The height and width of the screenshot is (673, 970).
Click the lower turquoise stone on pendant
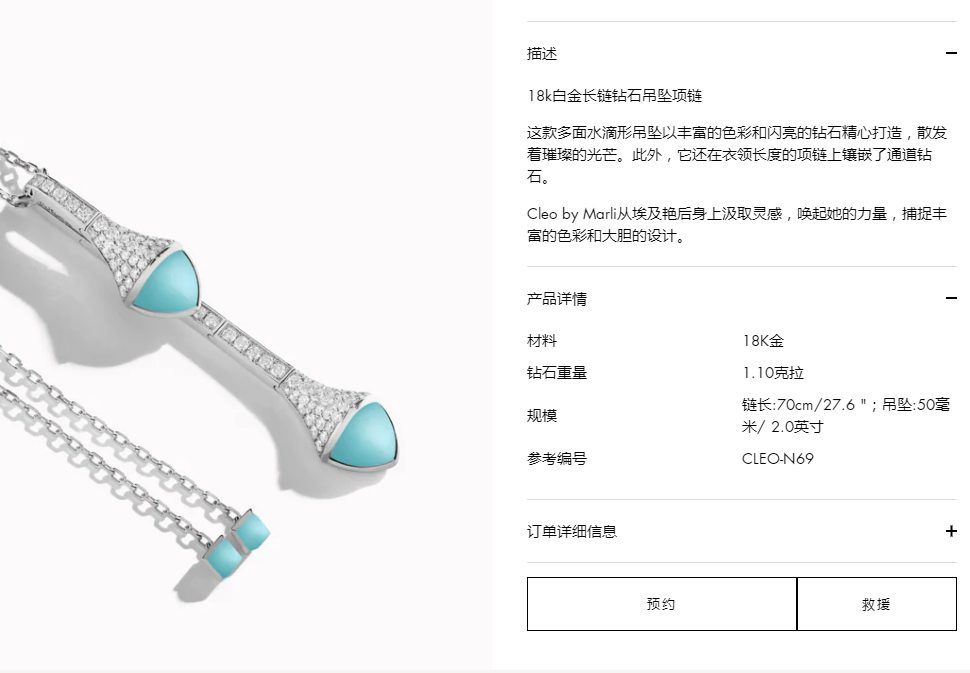363,435
